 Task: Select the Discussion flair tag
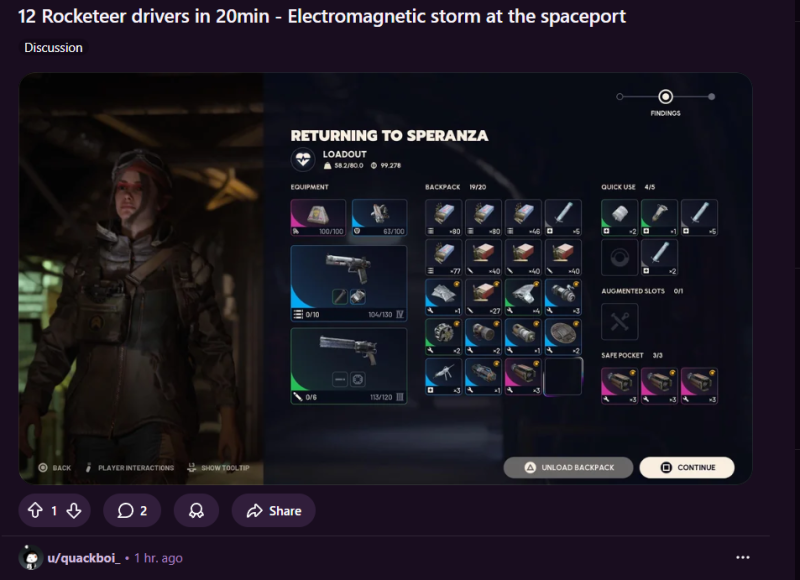tap(53, 47)
